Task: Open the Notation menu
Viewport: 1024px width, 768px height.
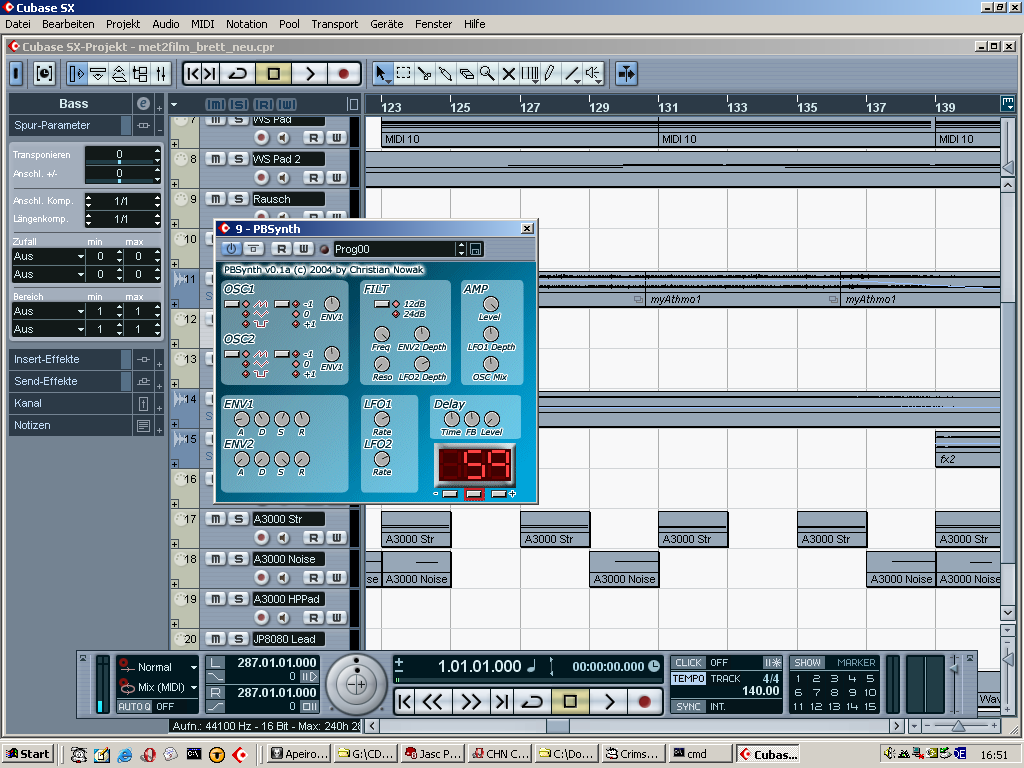Action: [246, 24]
